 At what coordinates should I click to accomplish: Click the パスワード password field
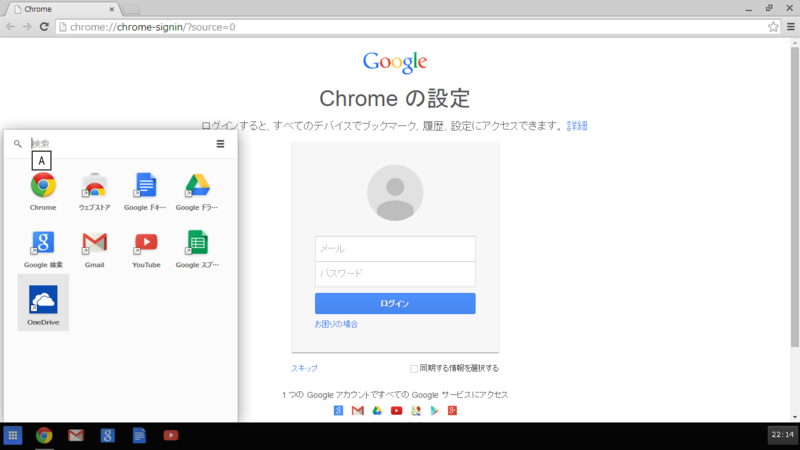395,274
